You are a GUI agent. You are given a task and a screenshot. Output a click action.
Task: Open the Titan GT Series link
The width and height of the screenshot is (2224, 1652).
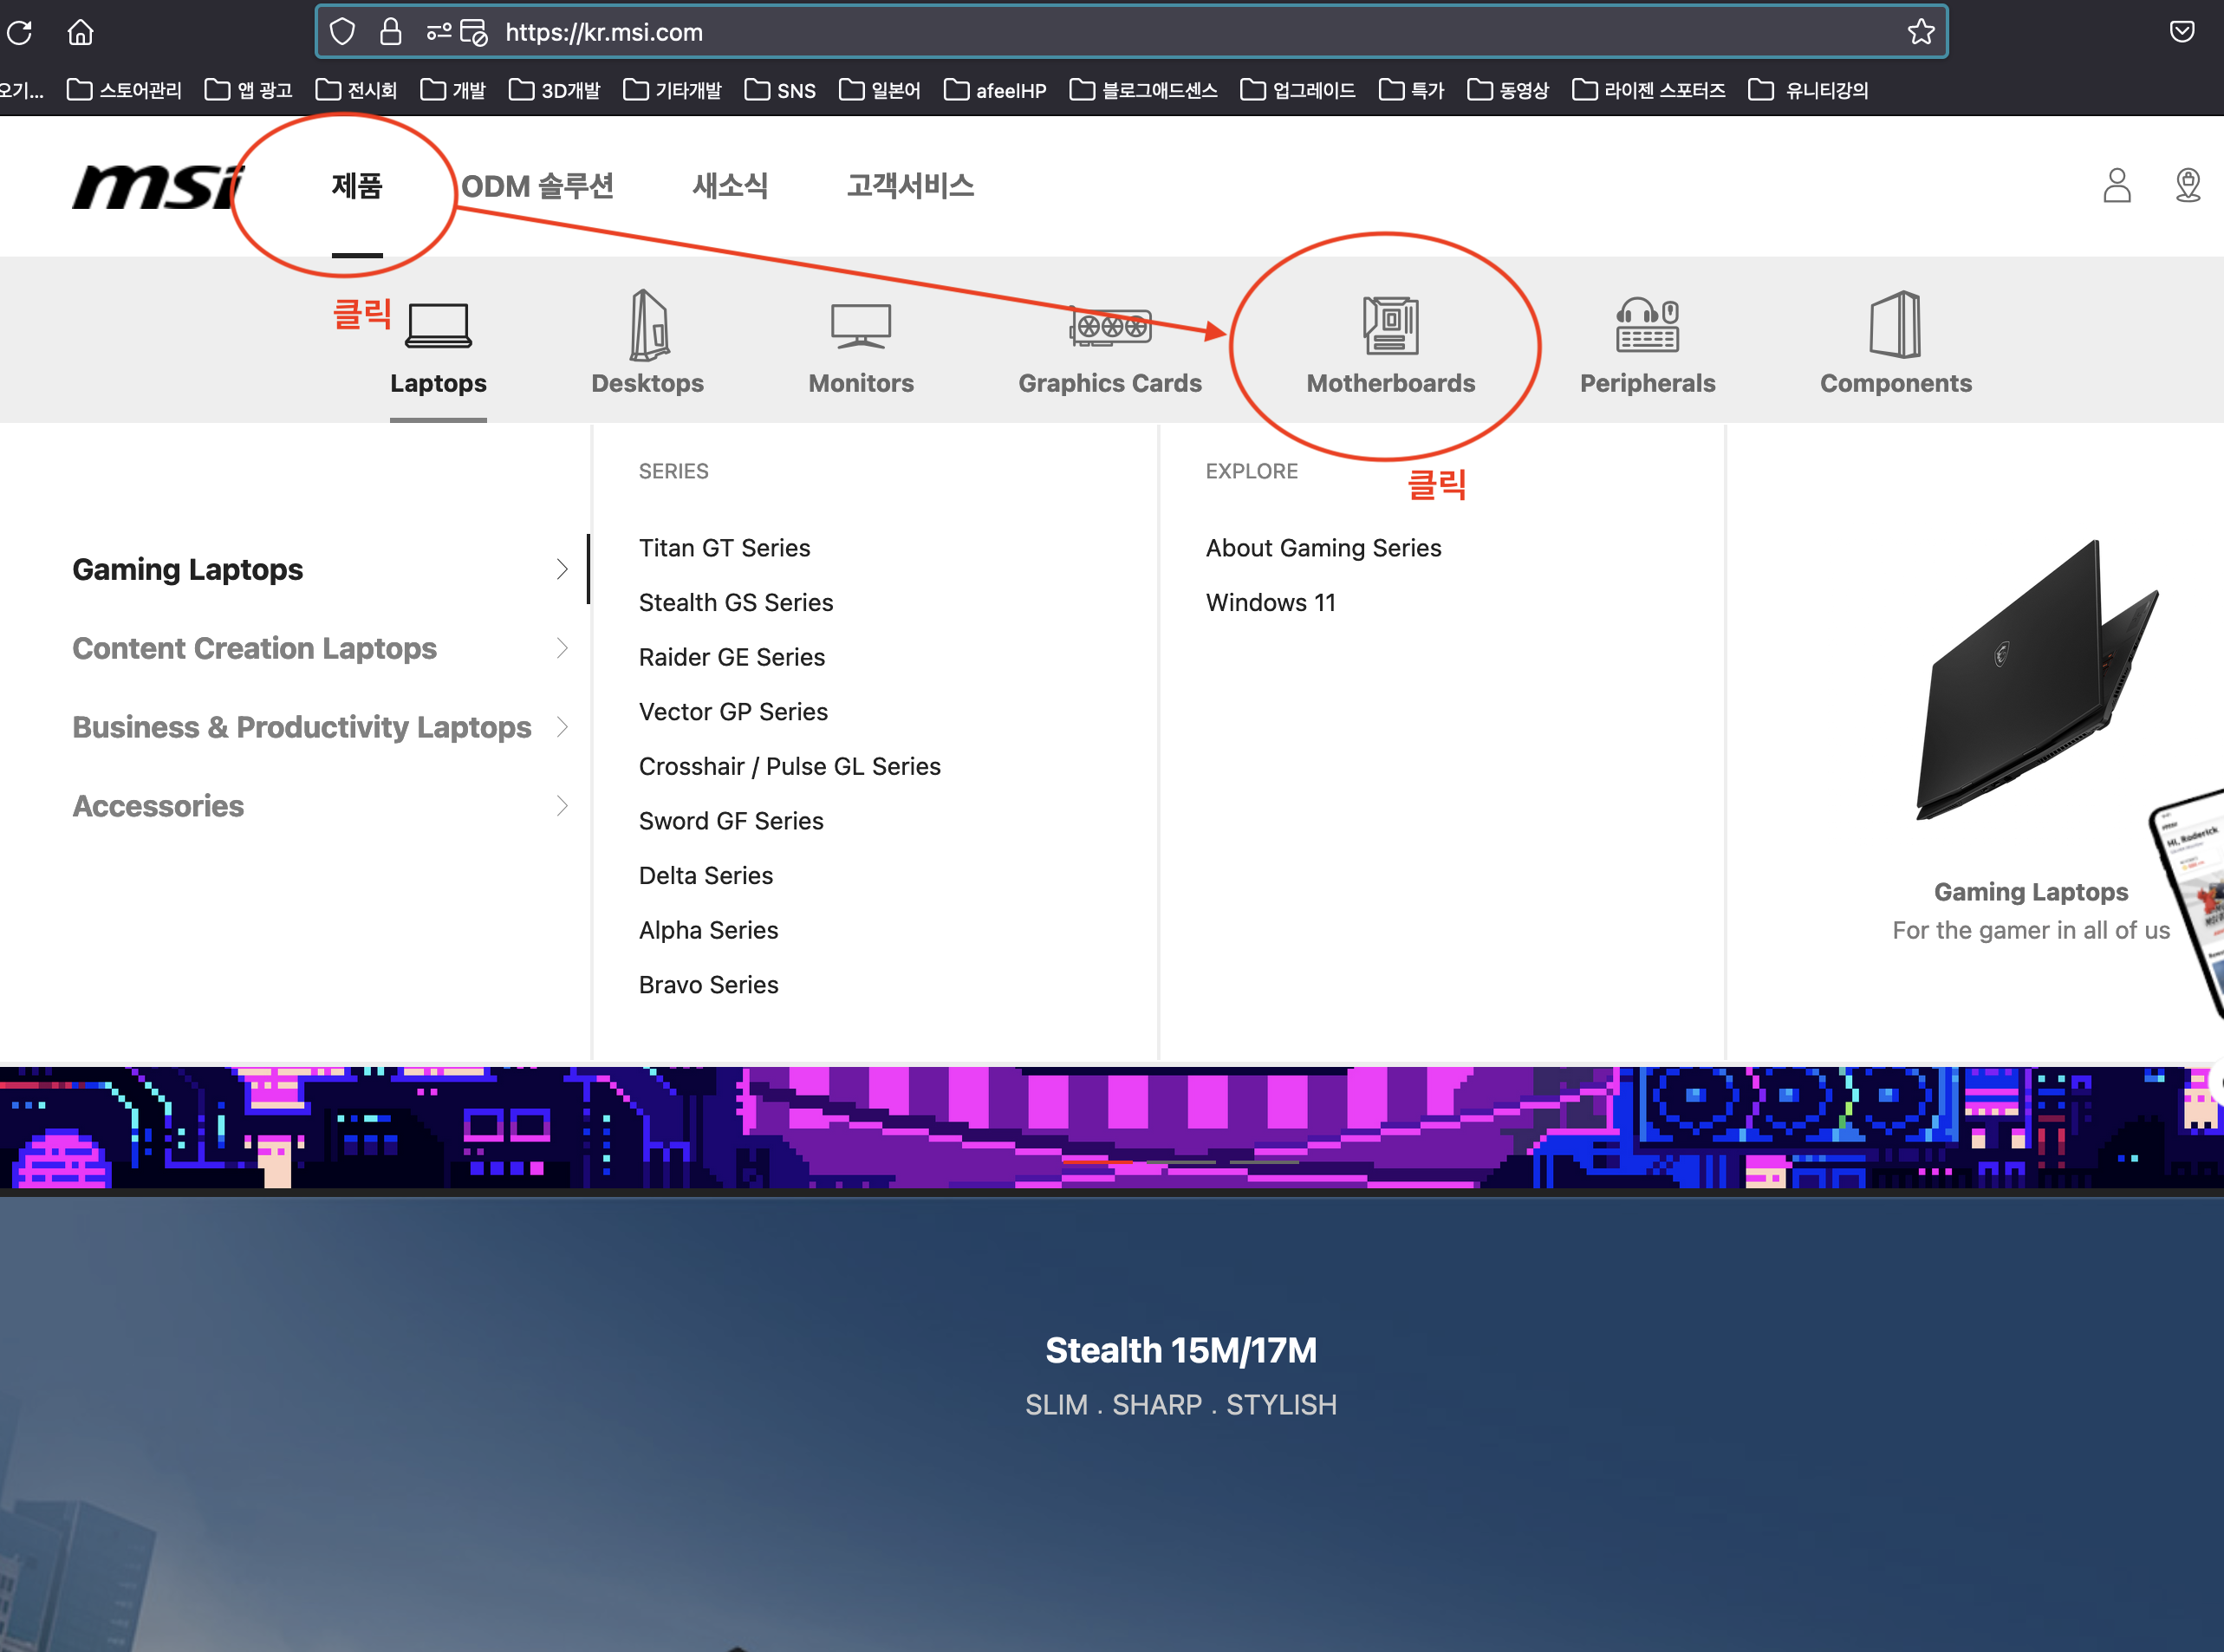pyautogui.click(x=724, y=548)
